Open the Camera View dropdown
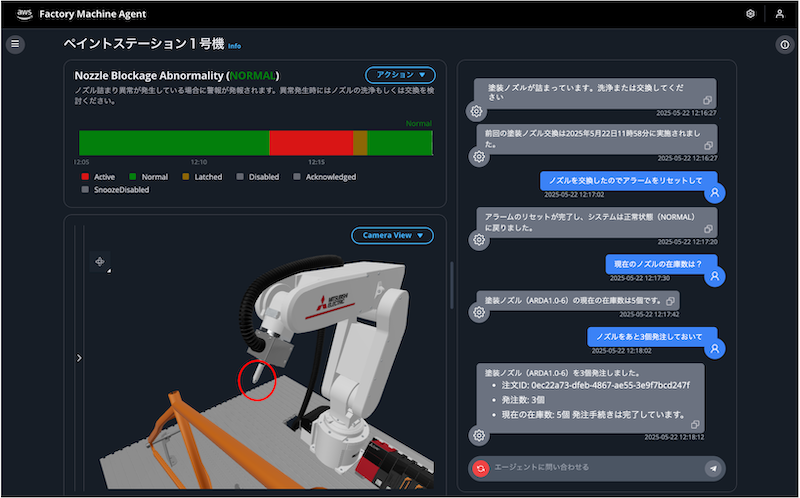 [x=392, y=235]
